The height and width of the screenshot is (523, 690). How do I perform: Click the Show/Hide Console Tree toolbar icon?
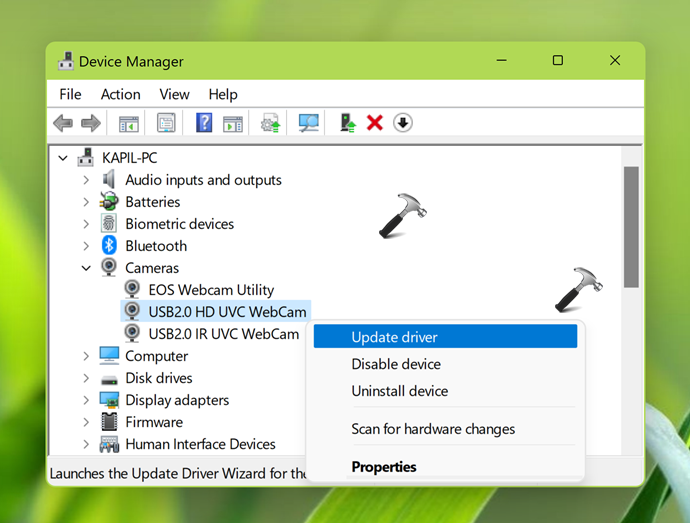[128, 123]
